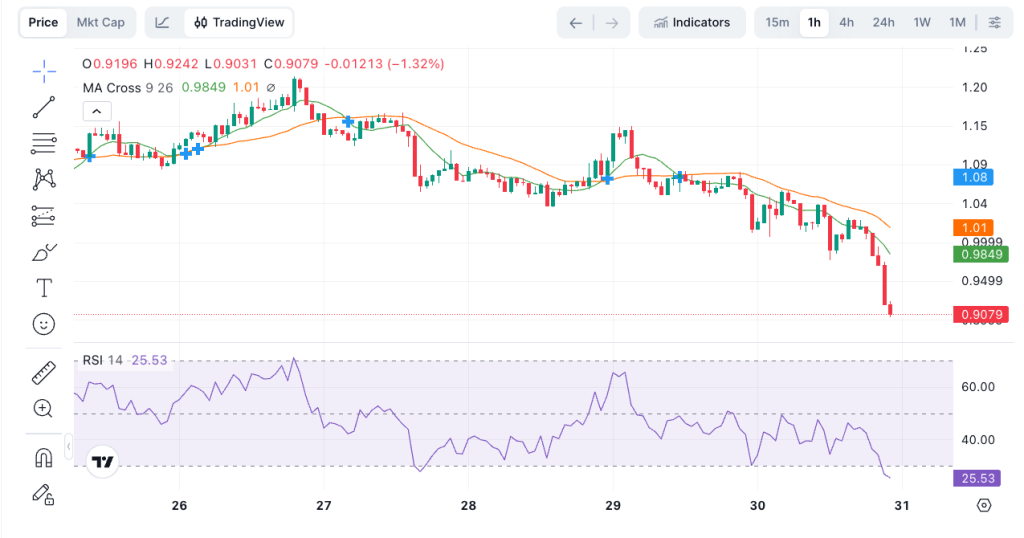This screenshot has height=538, width=1024.
Task: Select the ruler measure tool
Action: pos(43,373)
